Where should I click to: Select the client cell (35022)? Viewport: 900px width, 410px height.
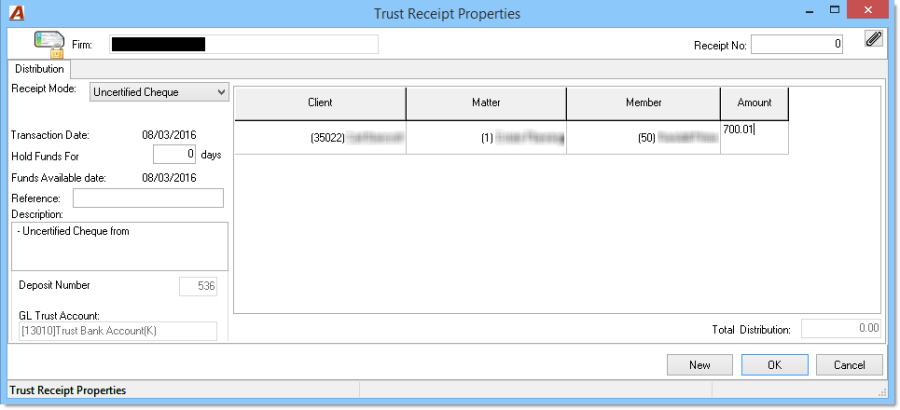[320, 137]
